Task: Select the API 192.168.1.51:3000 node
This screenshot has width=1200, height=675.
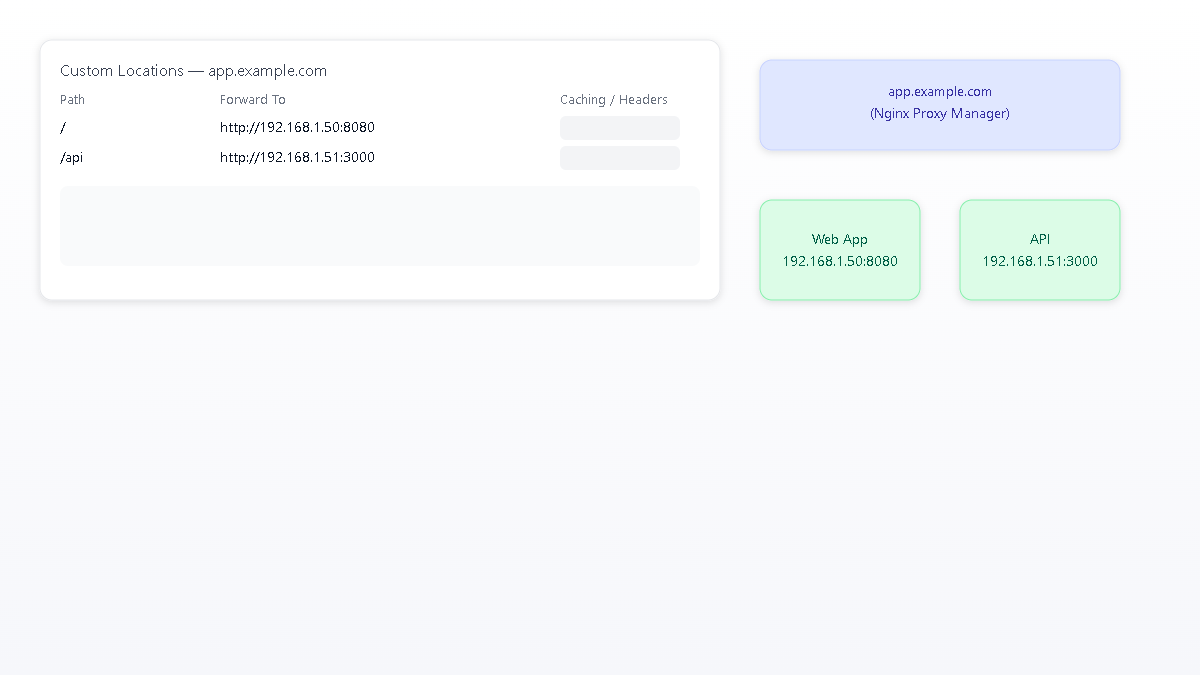Action: [x=1040, y=250]
